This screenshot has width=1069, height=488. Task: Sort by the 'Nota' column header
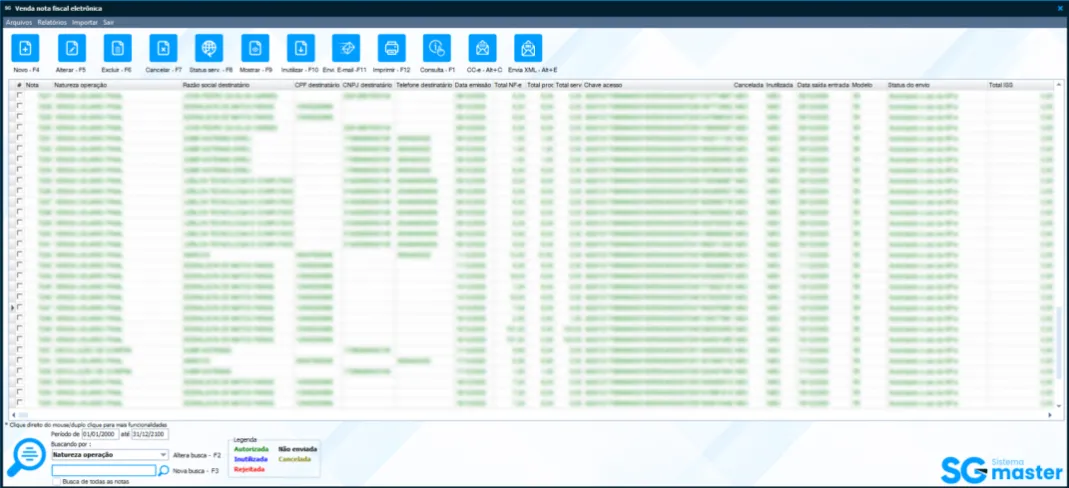point(33,85)
